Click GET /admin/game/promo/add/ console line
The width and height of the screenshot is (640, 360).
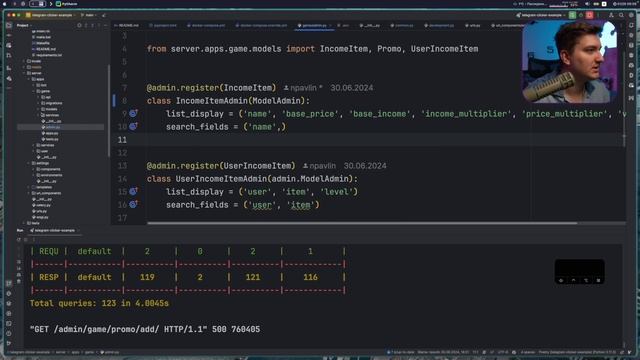(145, 329)
